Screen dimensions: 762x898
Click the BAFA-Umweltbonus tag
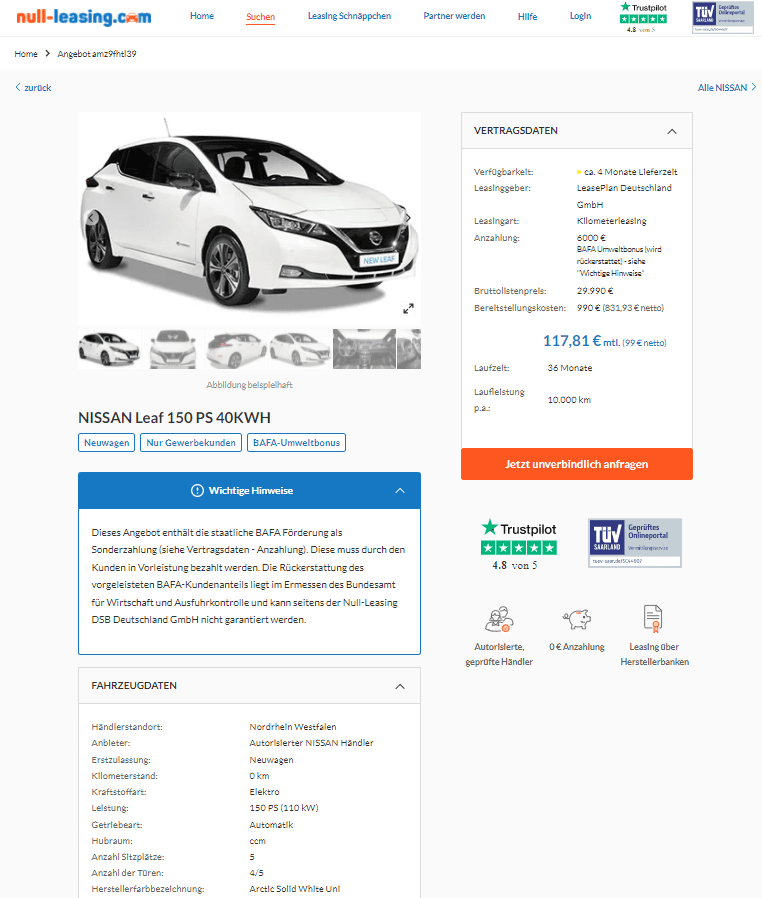click(297, 443)
